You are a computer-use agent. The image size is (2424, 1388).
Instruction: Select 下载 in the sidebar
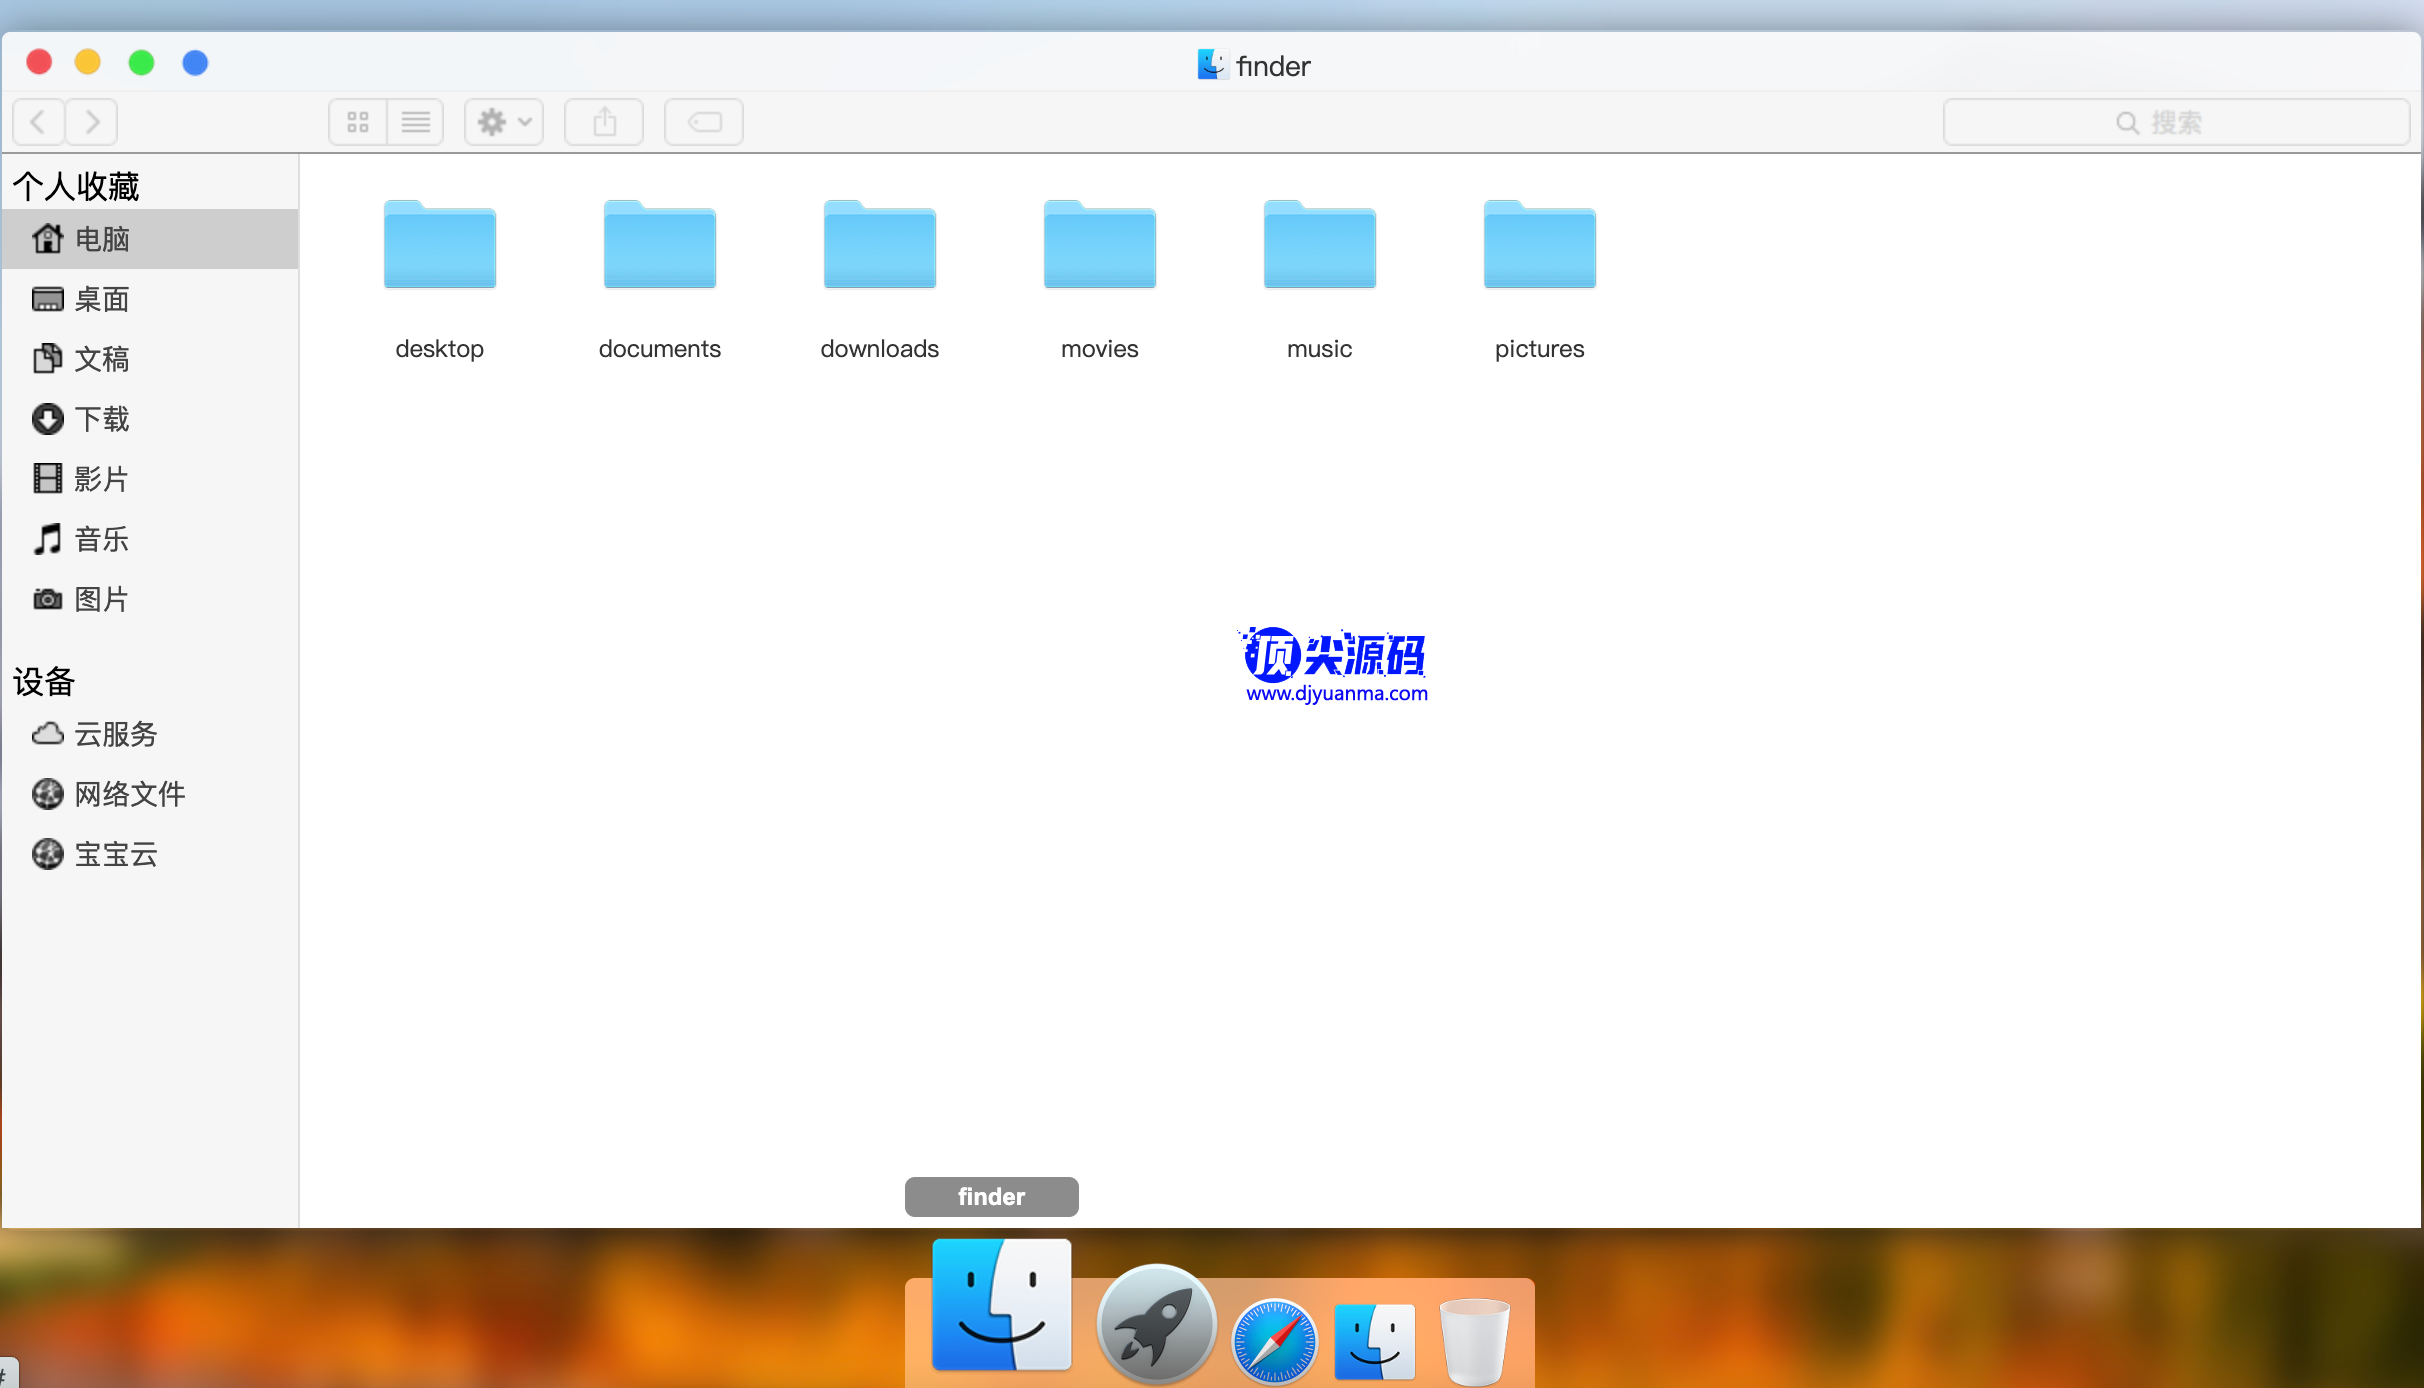[x=101, y=419]
